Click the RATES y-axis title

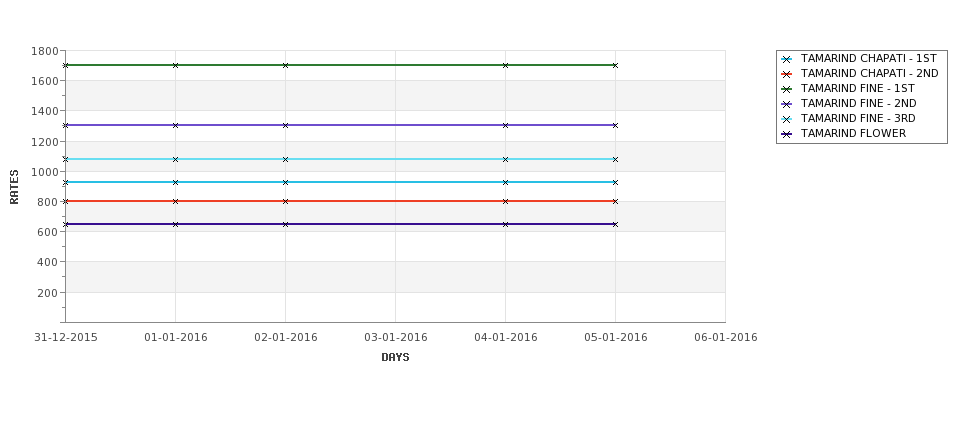point(14,187)
